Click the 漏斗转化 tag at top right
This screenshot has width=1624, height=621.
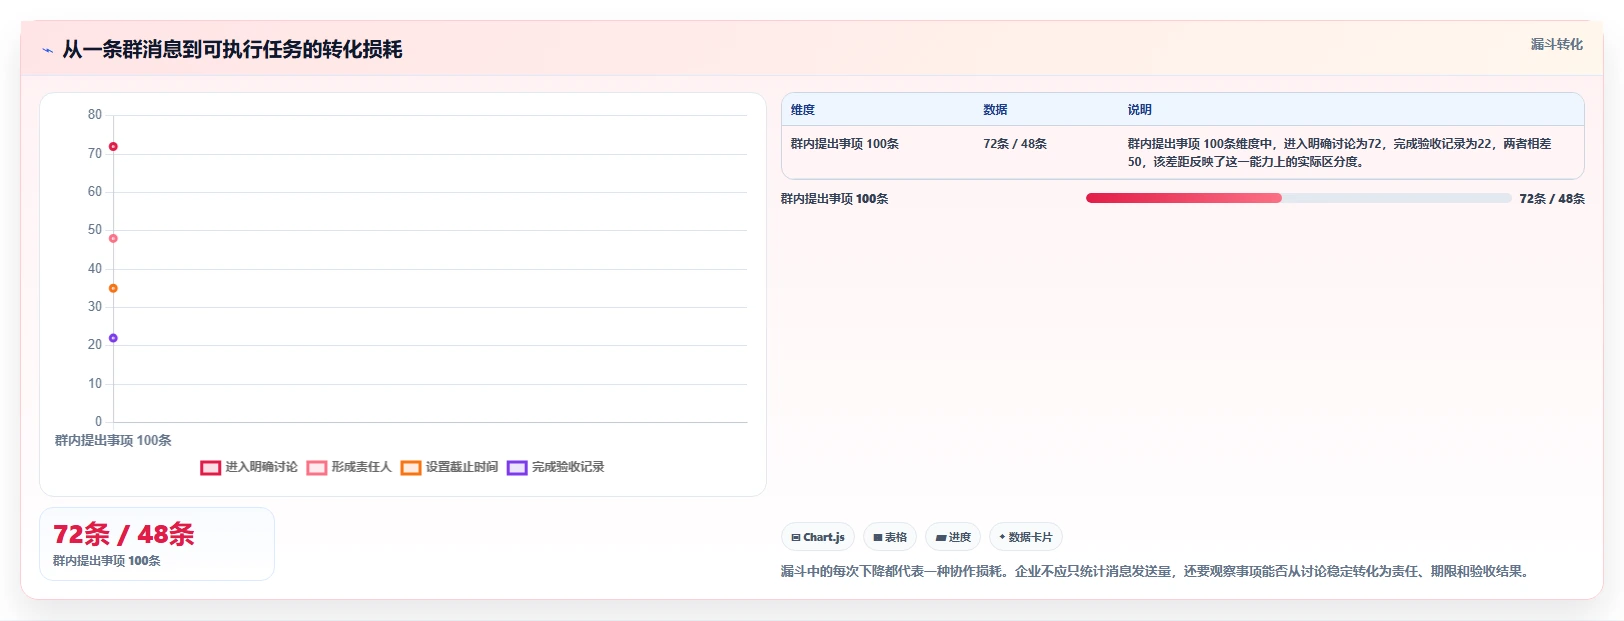[x=1556, y=44]
